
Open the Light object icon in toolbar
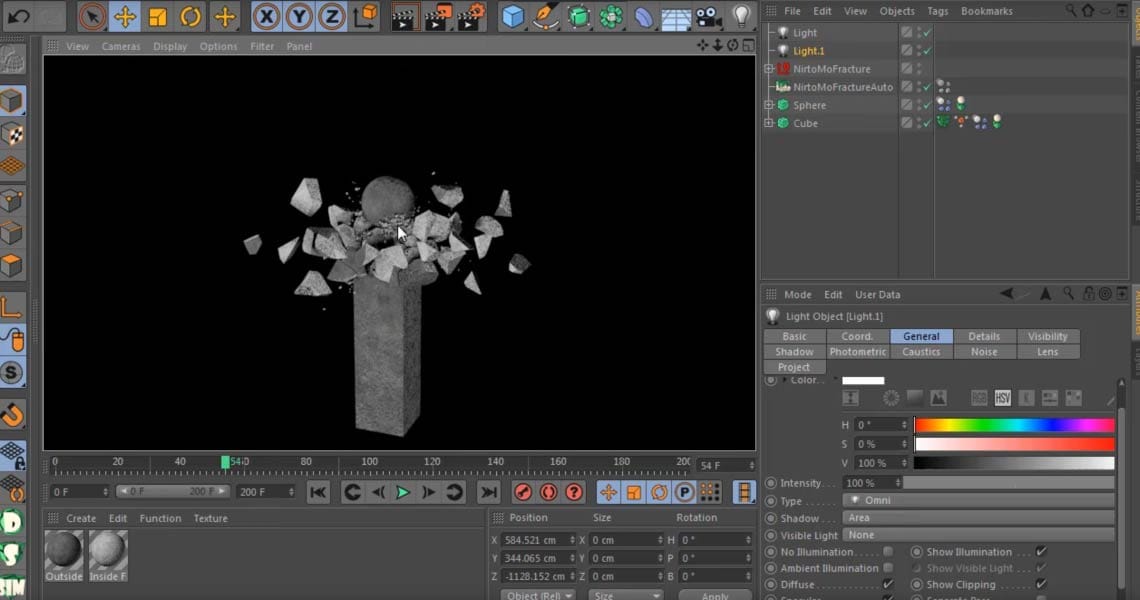741,17
